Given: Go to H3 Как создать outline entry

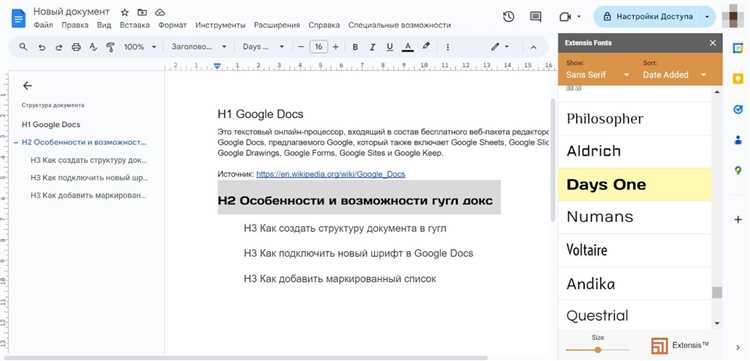Looking at the screenshot, I should [88, 160].
